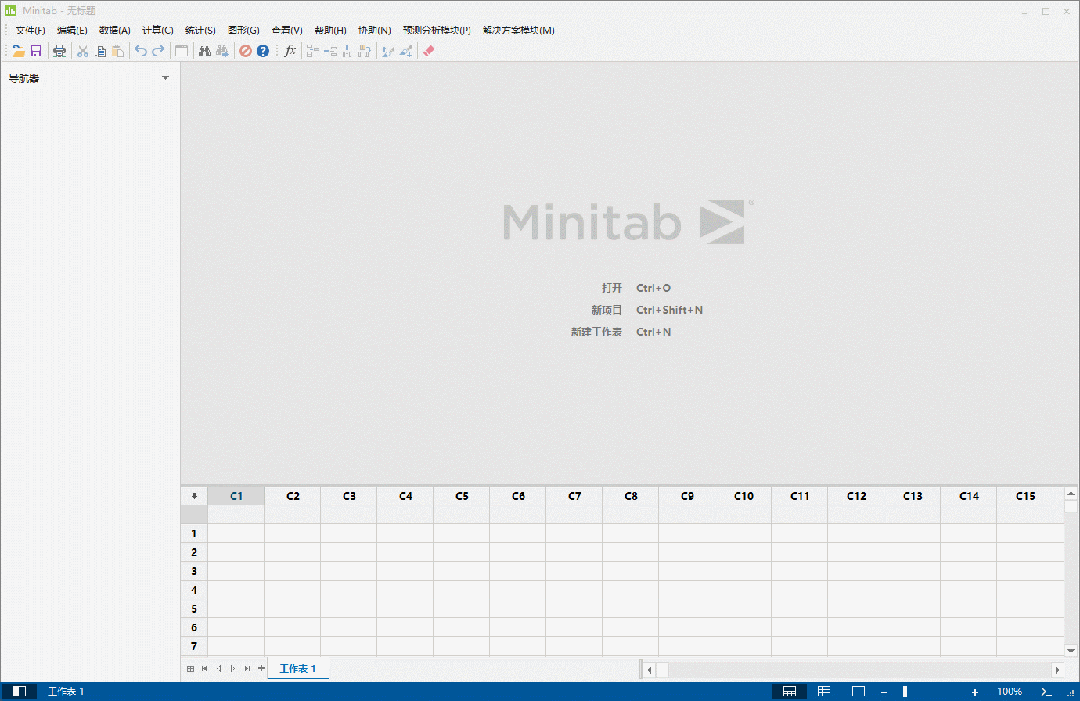Open the 统计(S) Stat menu
This screenshot has height=701, width=1080.
click(x=200, y=30)
